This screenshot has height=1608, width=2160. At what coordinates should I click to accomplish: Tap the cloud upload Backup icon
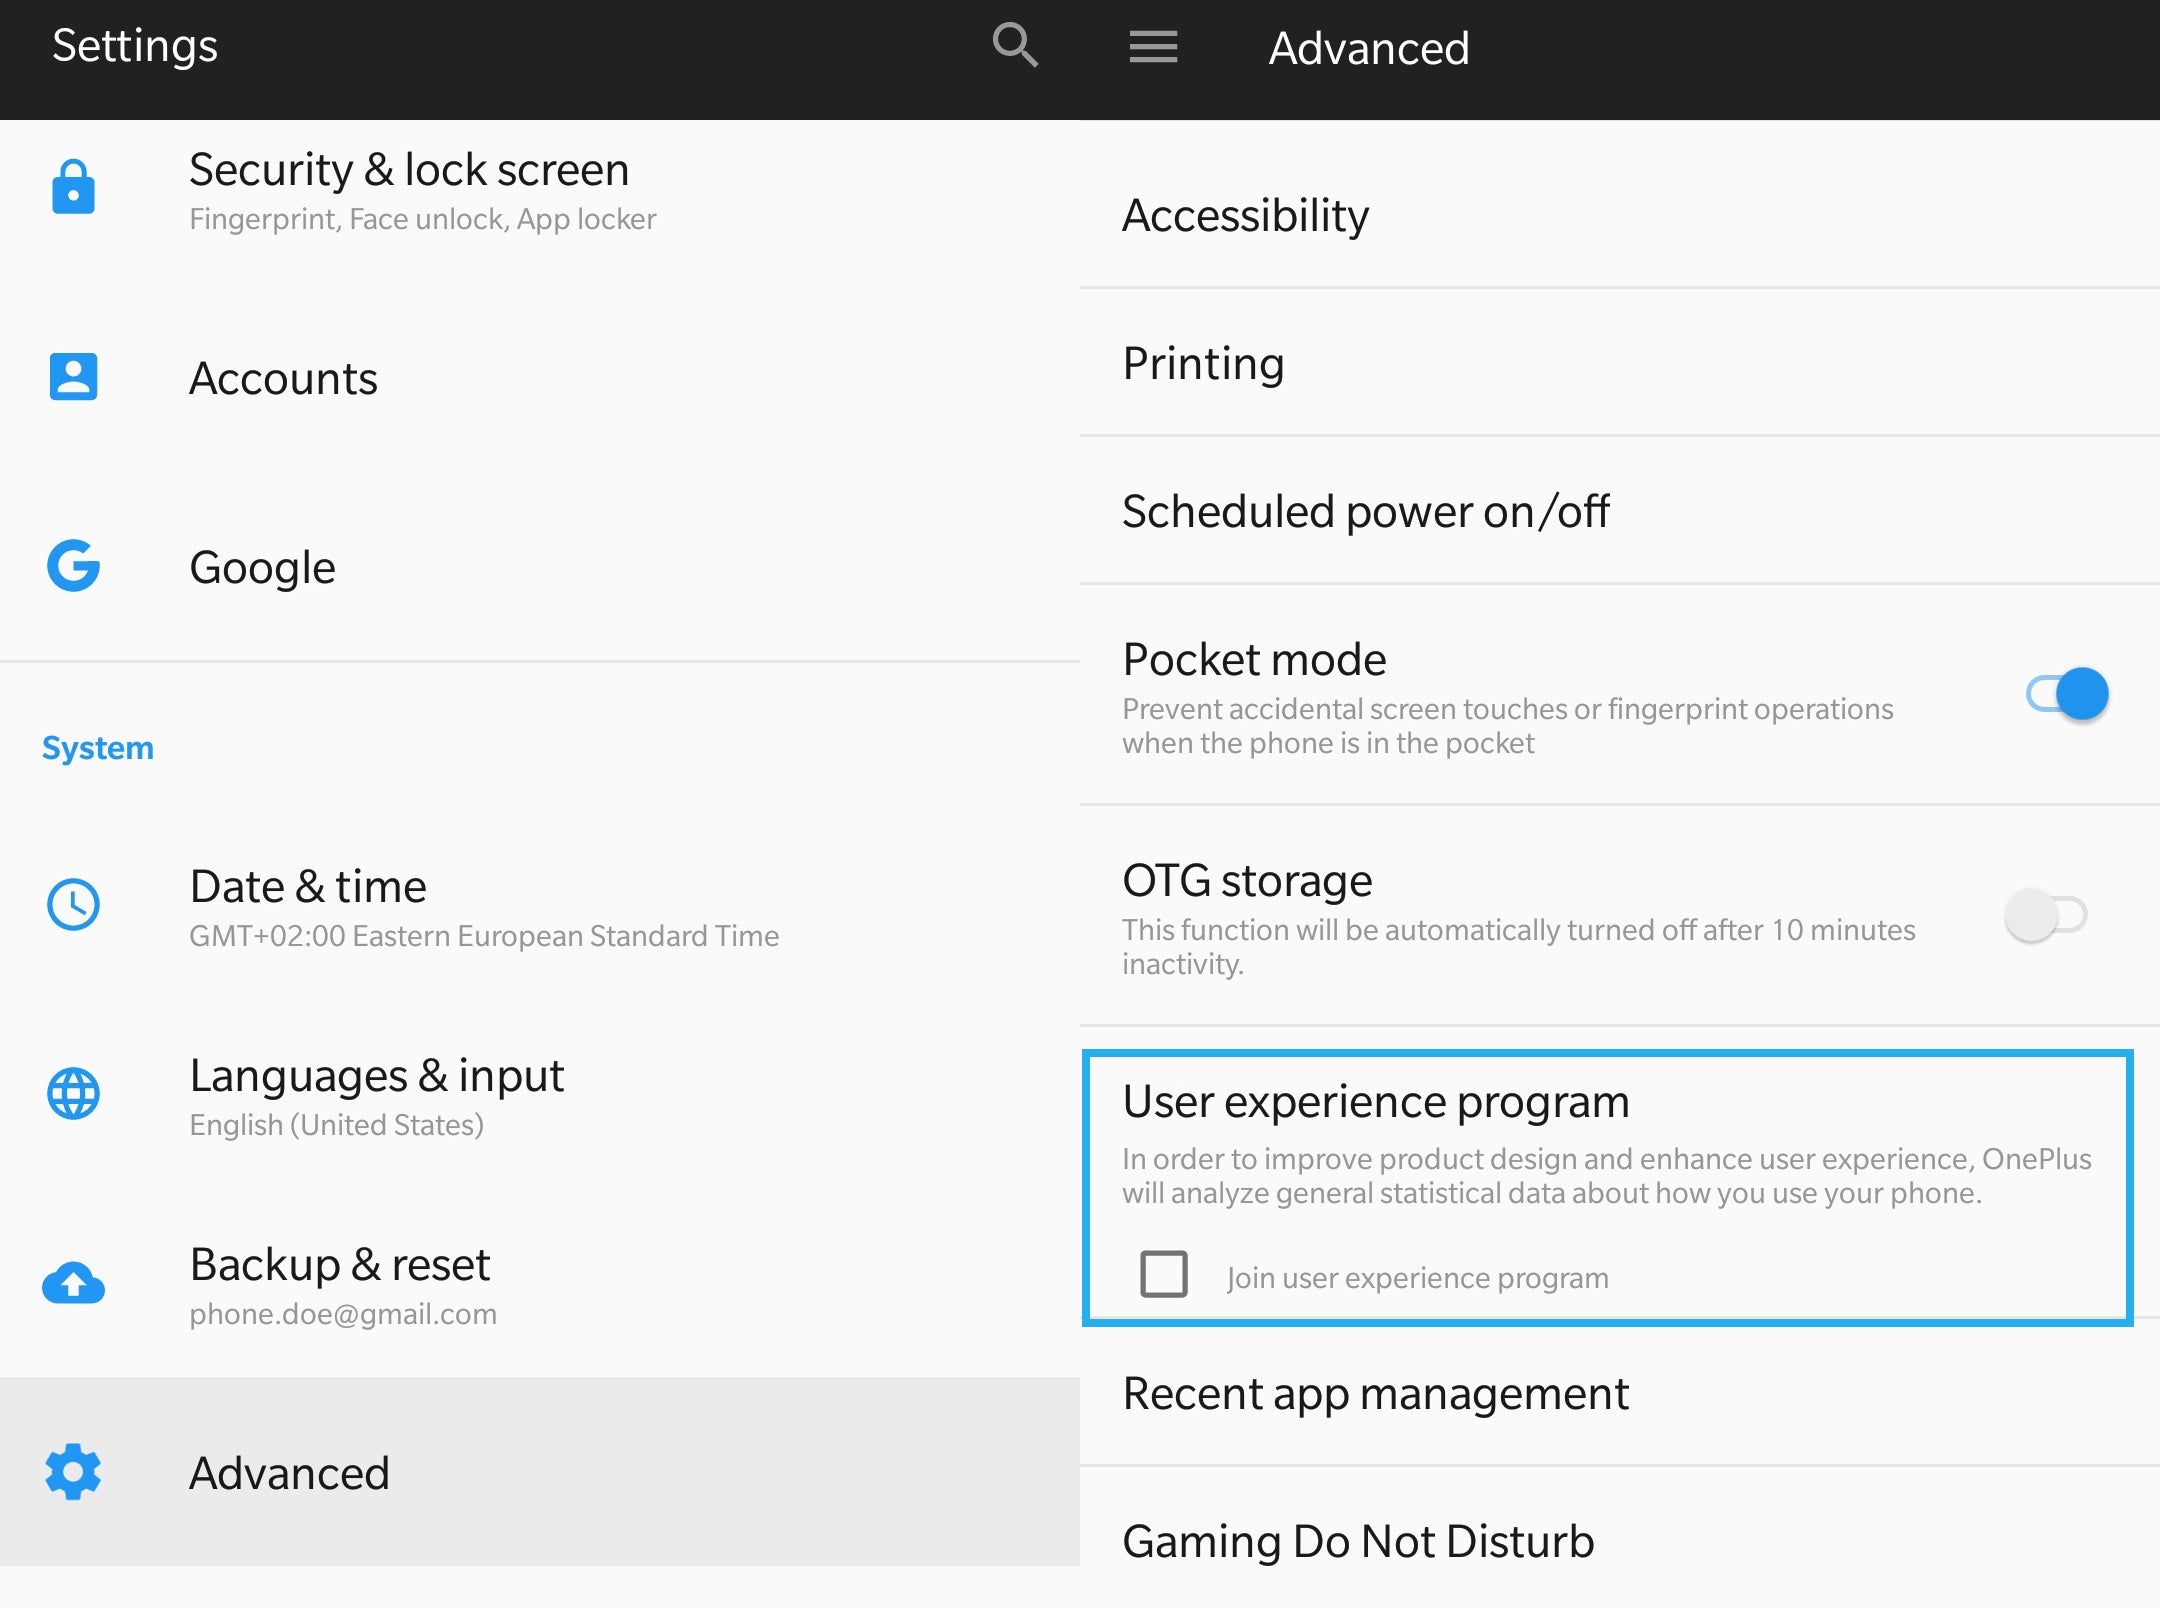coord(73,1283)
